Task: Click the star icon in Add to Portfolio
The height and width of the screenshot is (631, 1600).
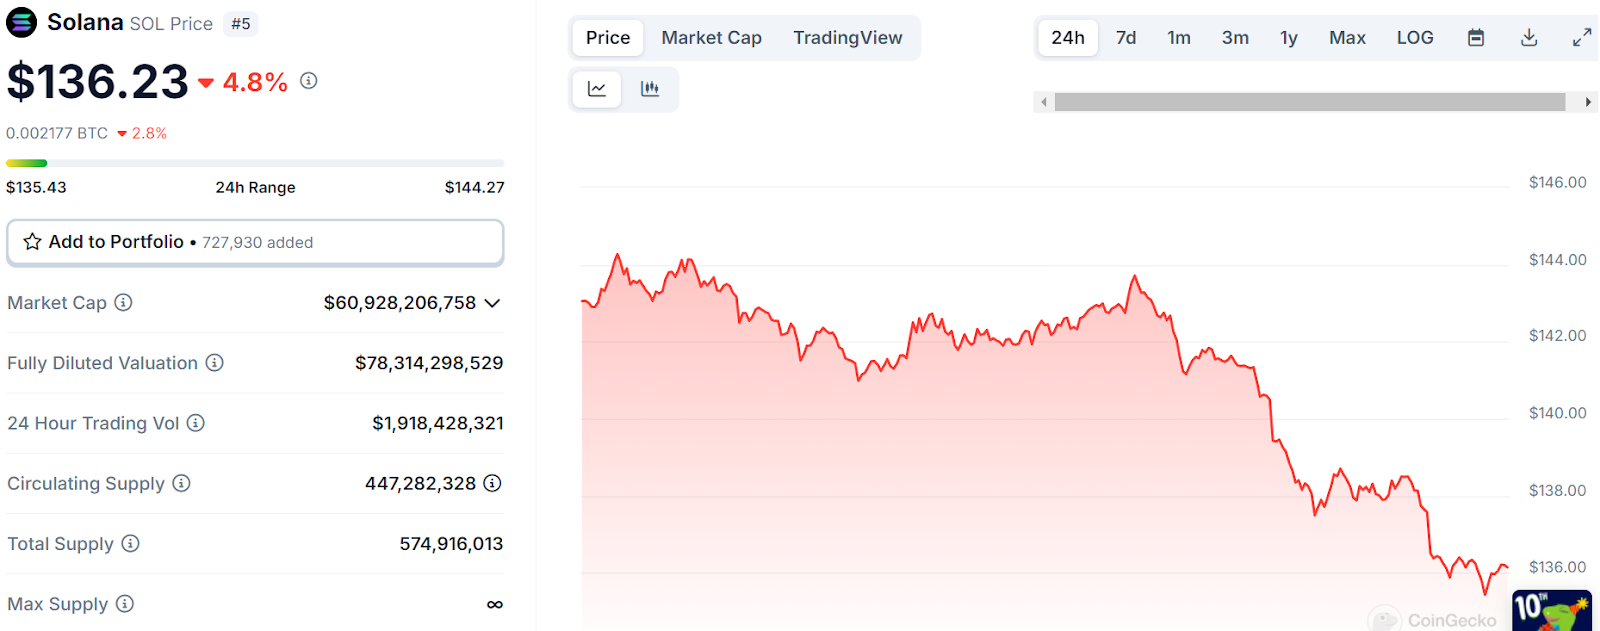Action: (x=33, y=241)
